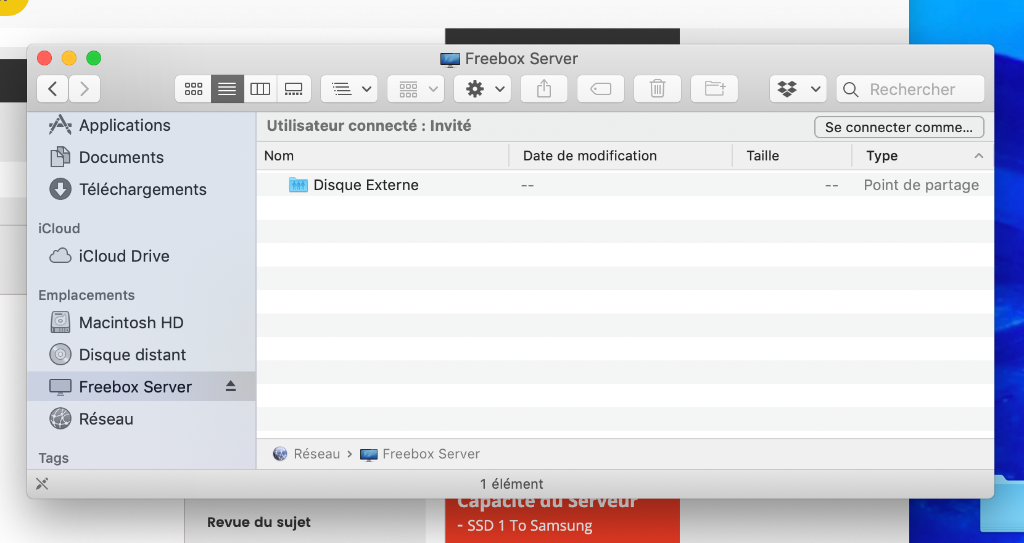Click the tag edit toolbar icon
1024x543 pixels.
[600, 89]
